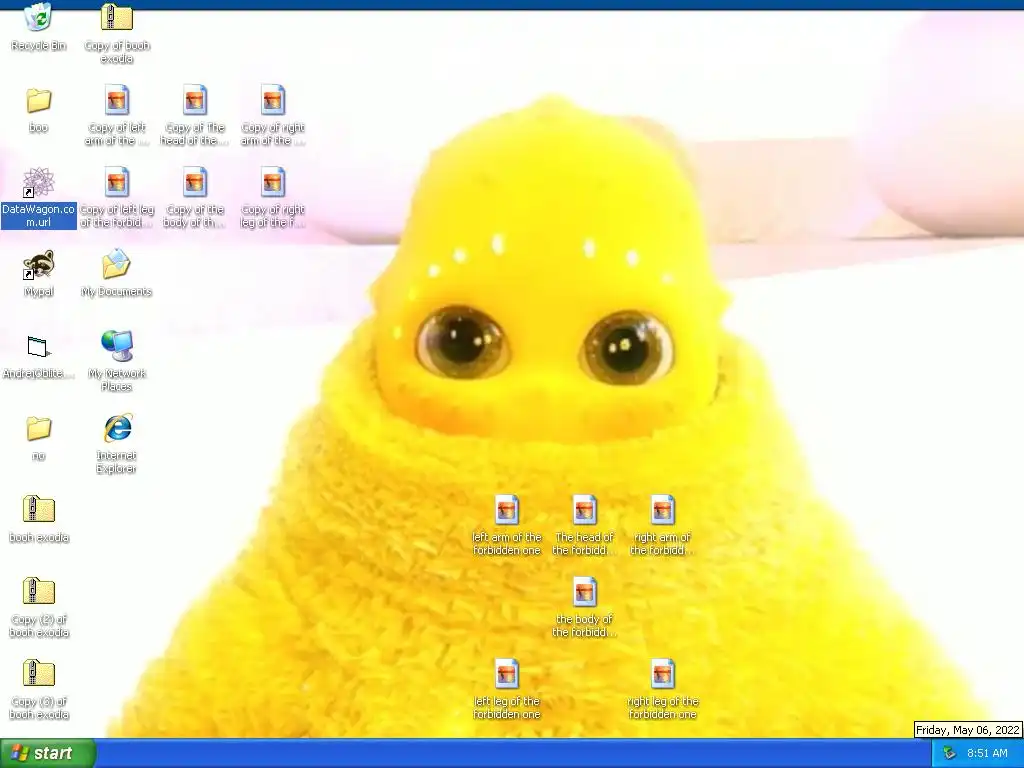This screenshot has width=1024, height=768.
Task: Launch the Internet Explorer icon
Action: point(117,428)
